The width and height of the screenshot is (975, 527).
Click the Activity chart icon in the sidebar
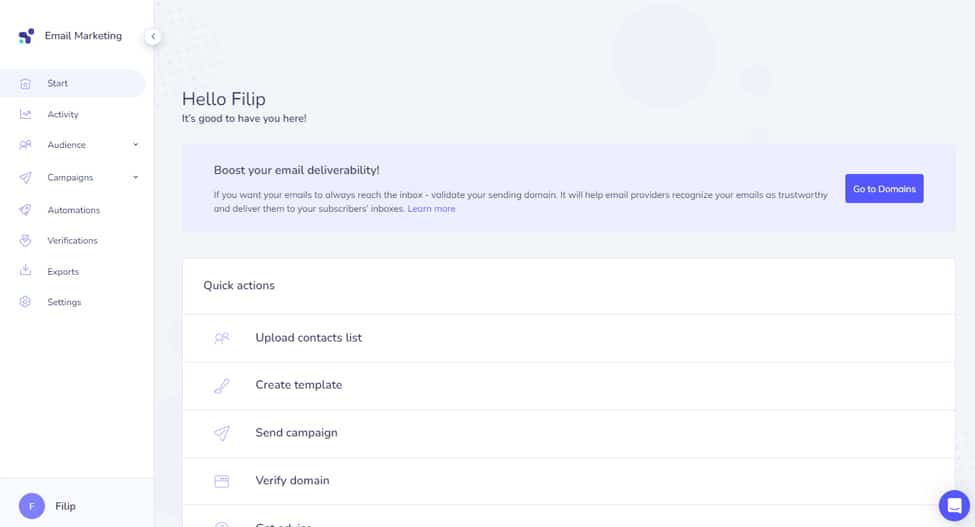pos(25,114)
